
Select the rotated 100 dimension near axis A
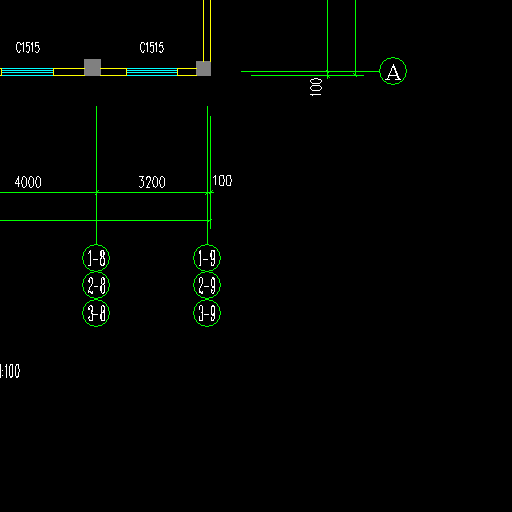coord(316,87)
